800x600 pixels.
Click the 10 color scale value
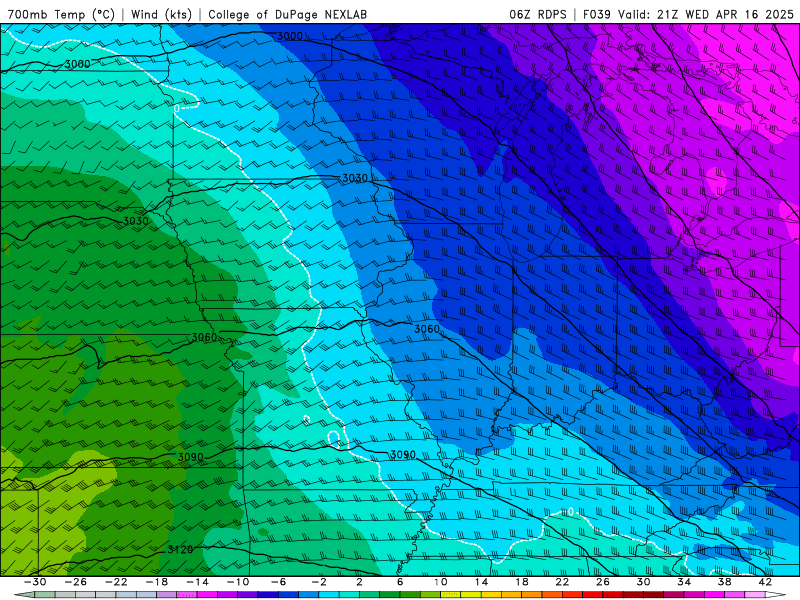click(441, 582)
